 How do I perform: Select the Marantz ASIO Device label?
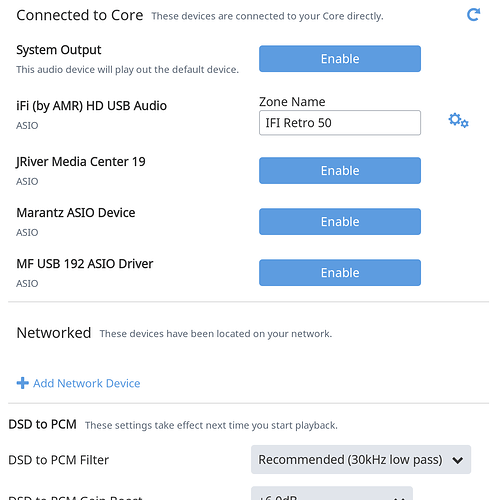pyautogui.click(x=76, y=213)
